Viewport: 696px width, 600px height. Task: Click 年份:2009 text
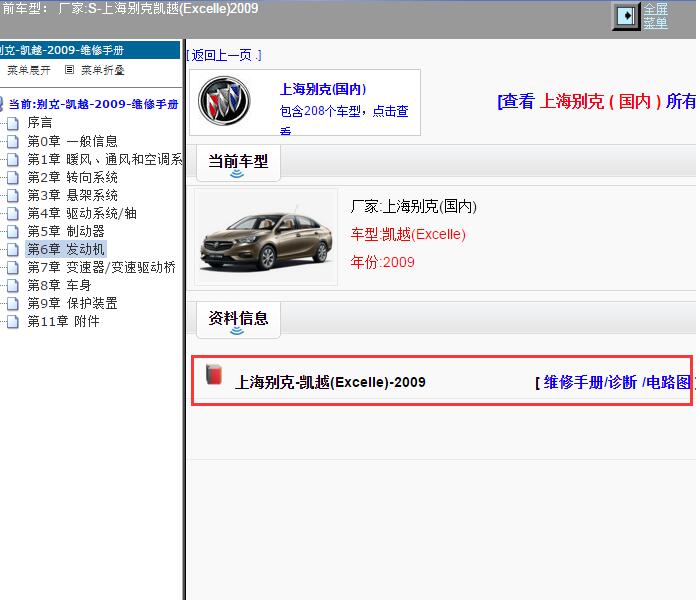tap(383, 262)
